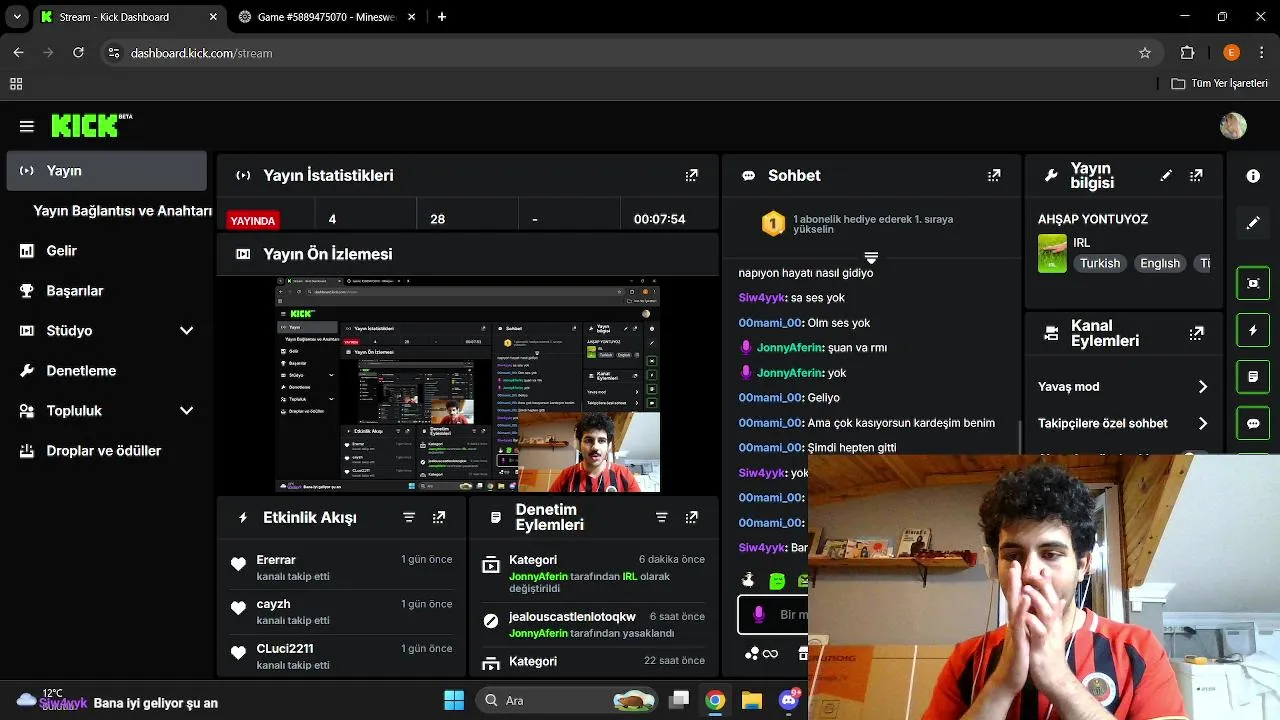Click the green emote below the chat
The image size is (1280, 720).
(x=777, y=580)
